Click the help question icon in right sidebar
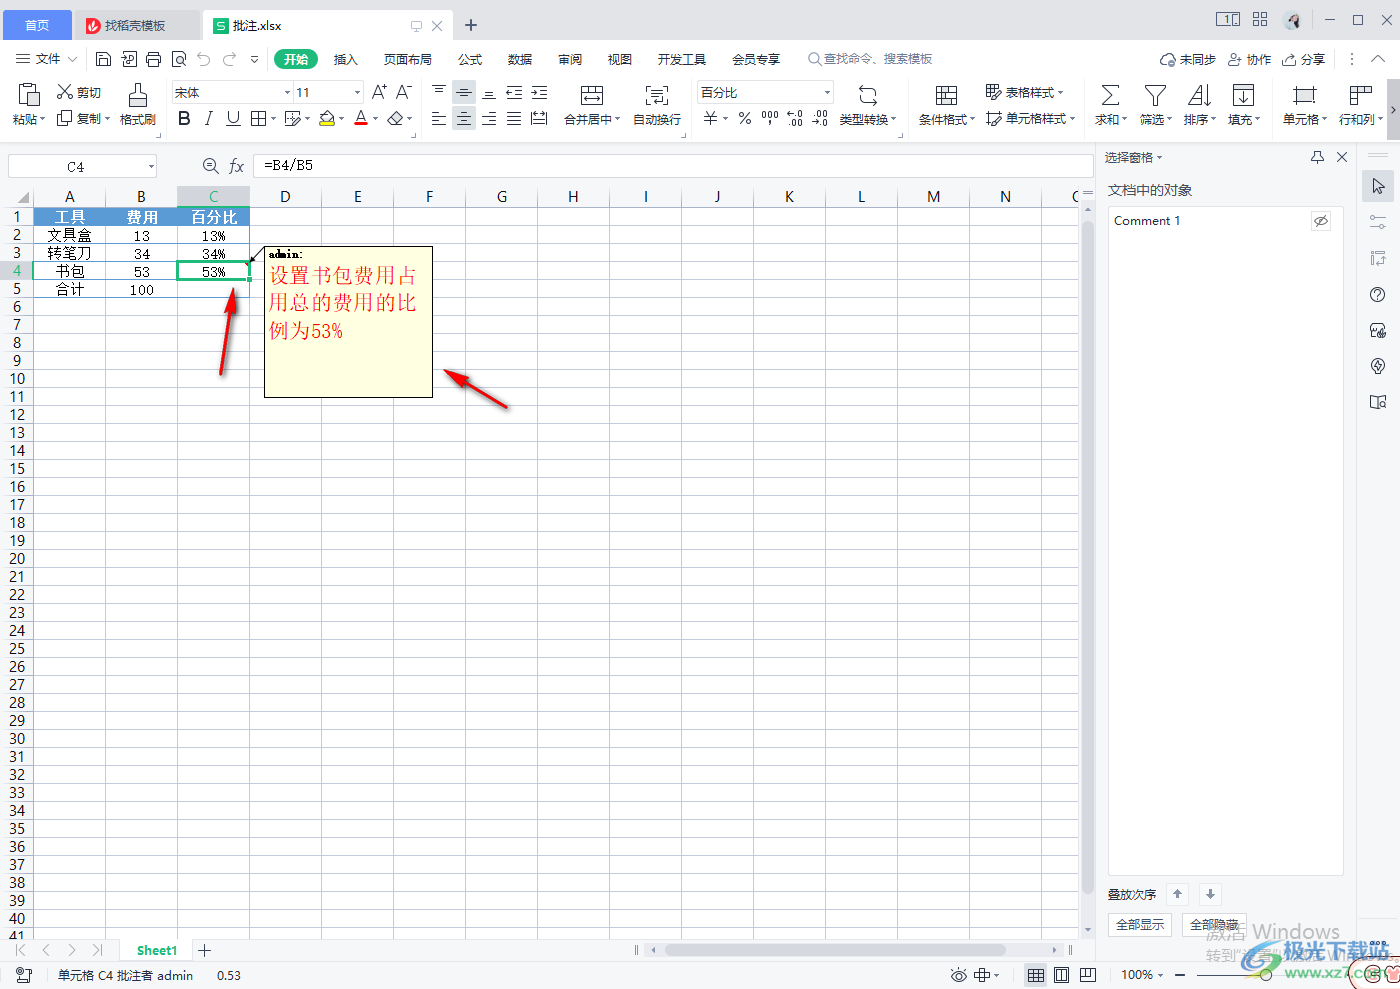The width and height of the screenshot is (1400, 989). (1378, 295)
